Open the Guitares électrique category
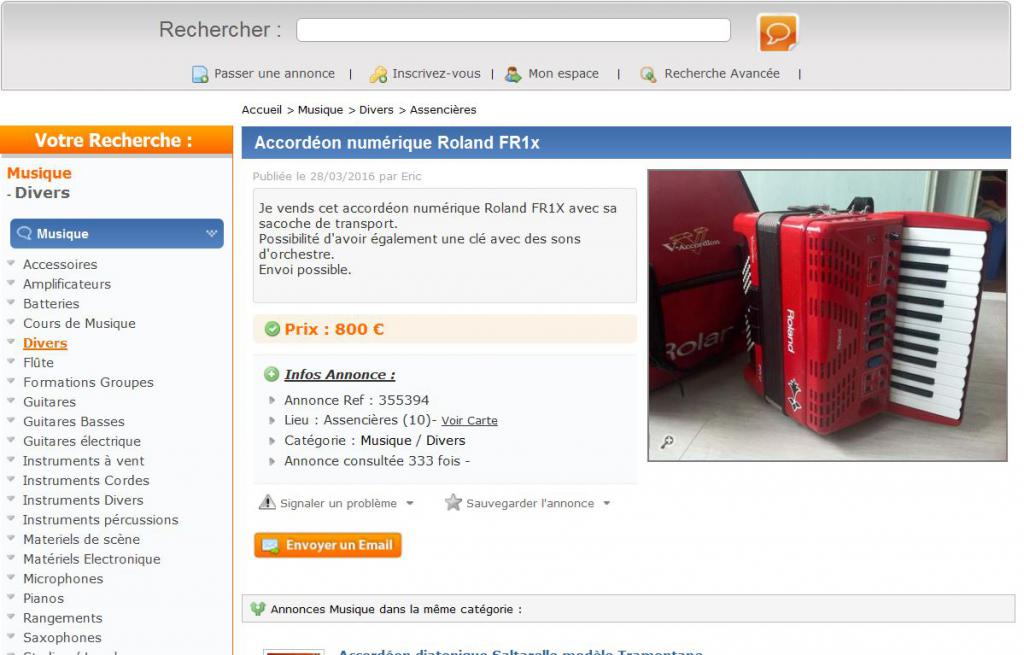The width and height of the screenshot is (1024, 655). click(x=82, y=441)
